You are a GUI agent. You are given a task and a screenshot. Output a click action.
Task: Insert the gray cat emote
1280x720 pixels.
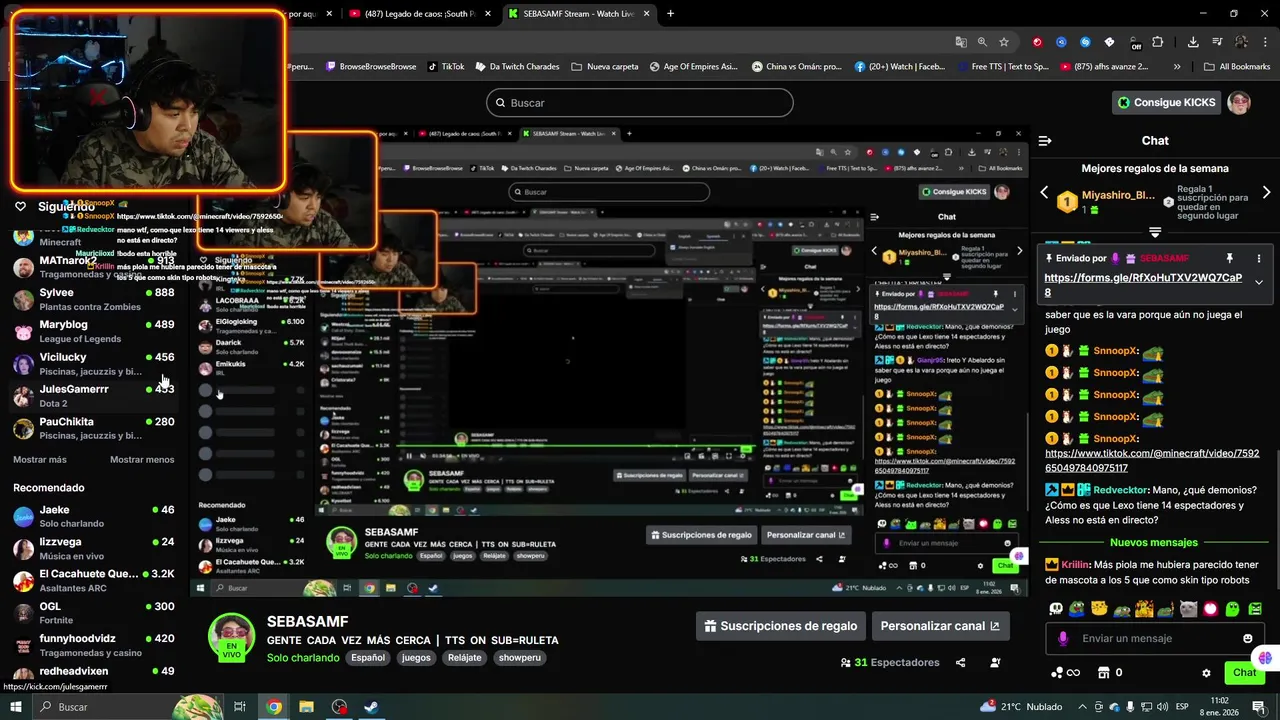pos(1188,608)
